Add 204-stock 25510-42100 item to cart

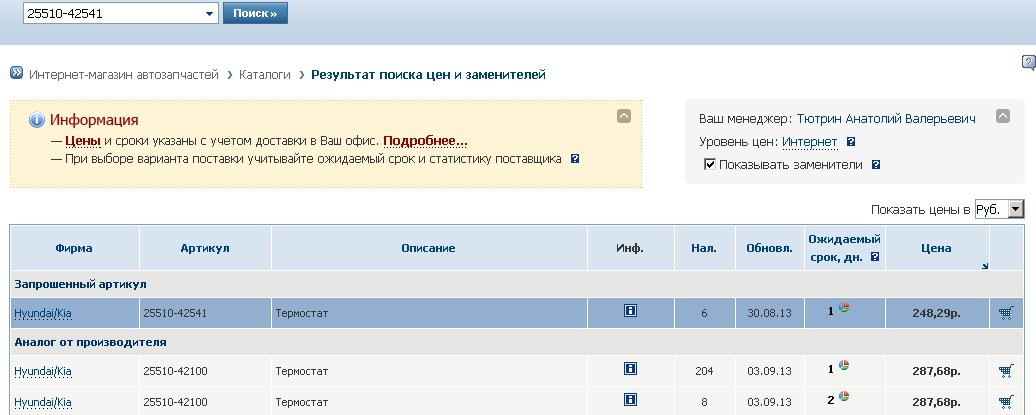point(1006,371)
